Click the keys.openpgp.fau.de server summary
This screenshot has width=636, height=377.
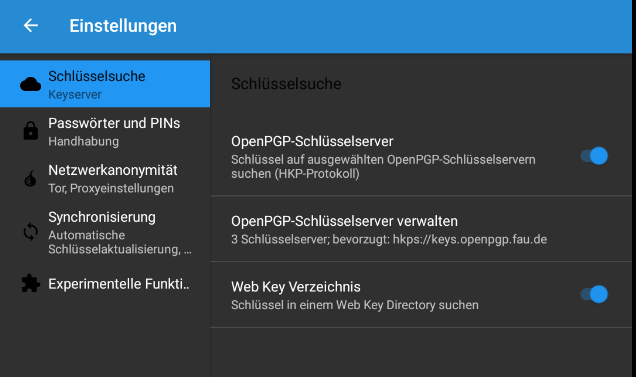(x=389, y=239)
